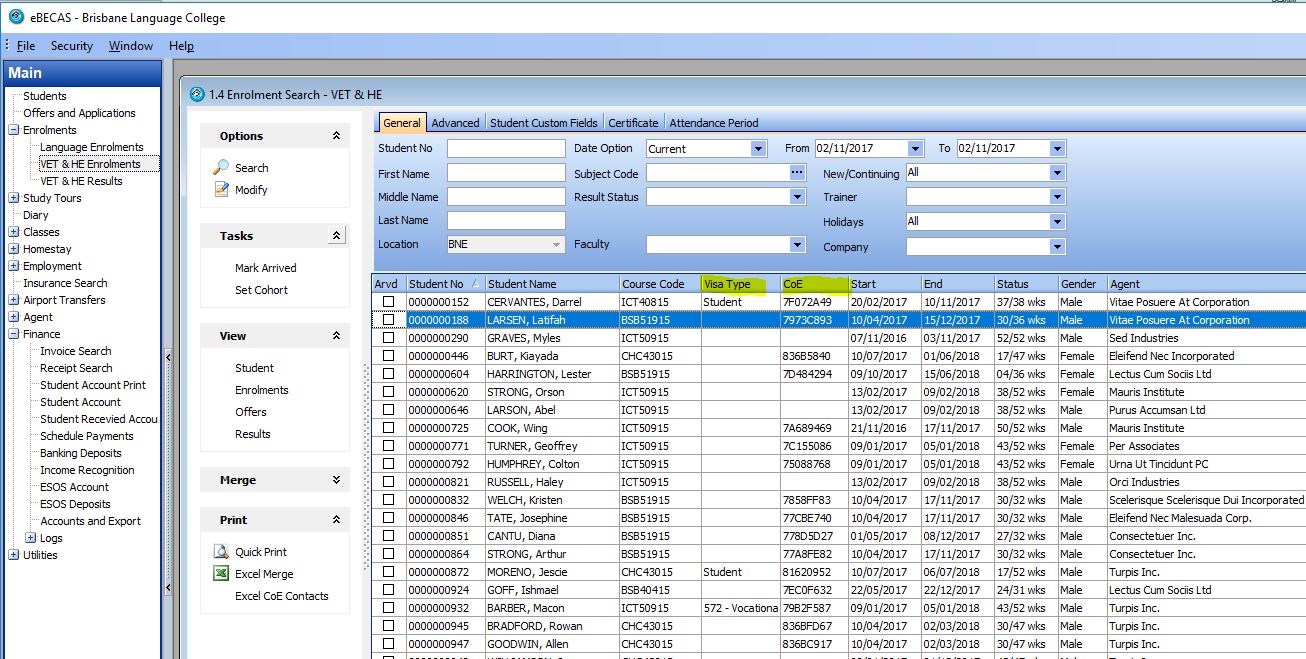Screen dimensions: 1306x659
Task: Click the Quick Print icon
Action: pyautogui.click(x=221, y=552)
